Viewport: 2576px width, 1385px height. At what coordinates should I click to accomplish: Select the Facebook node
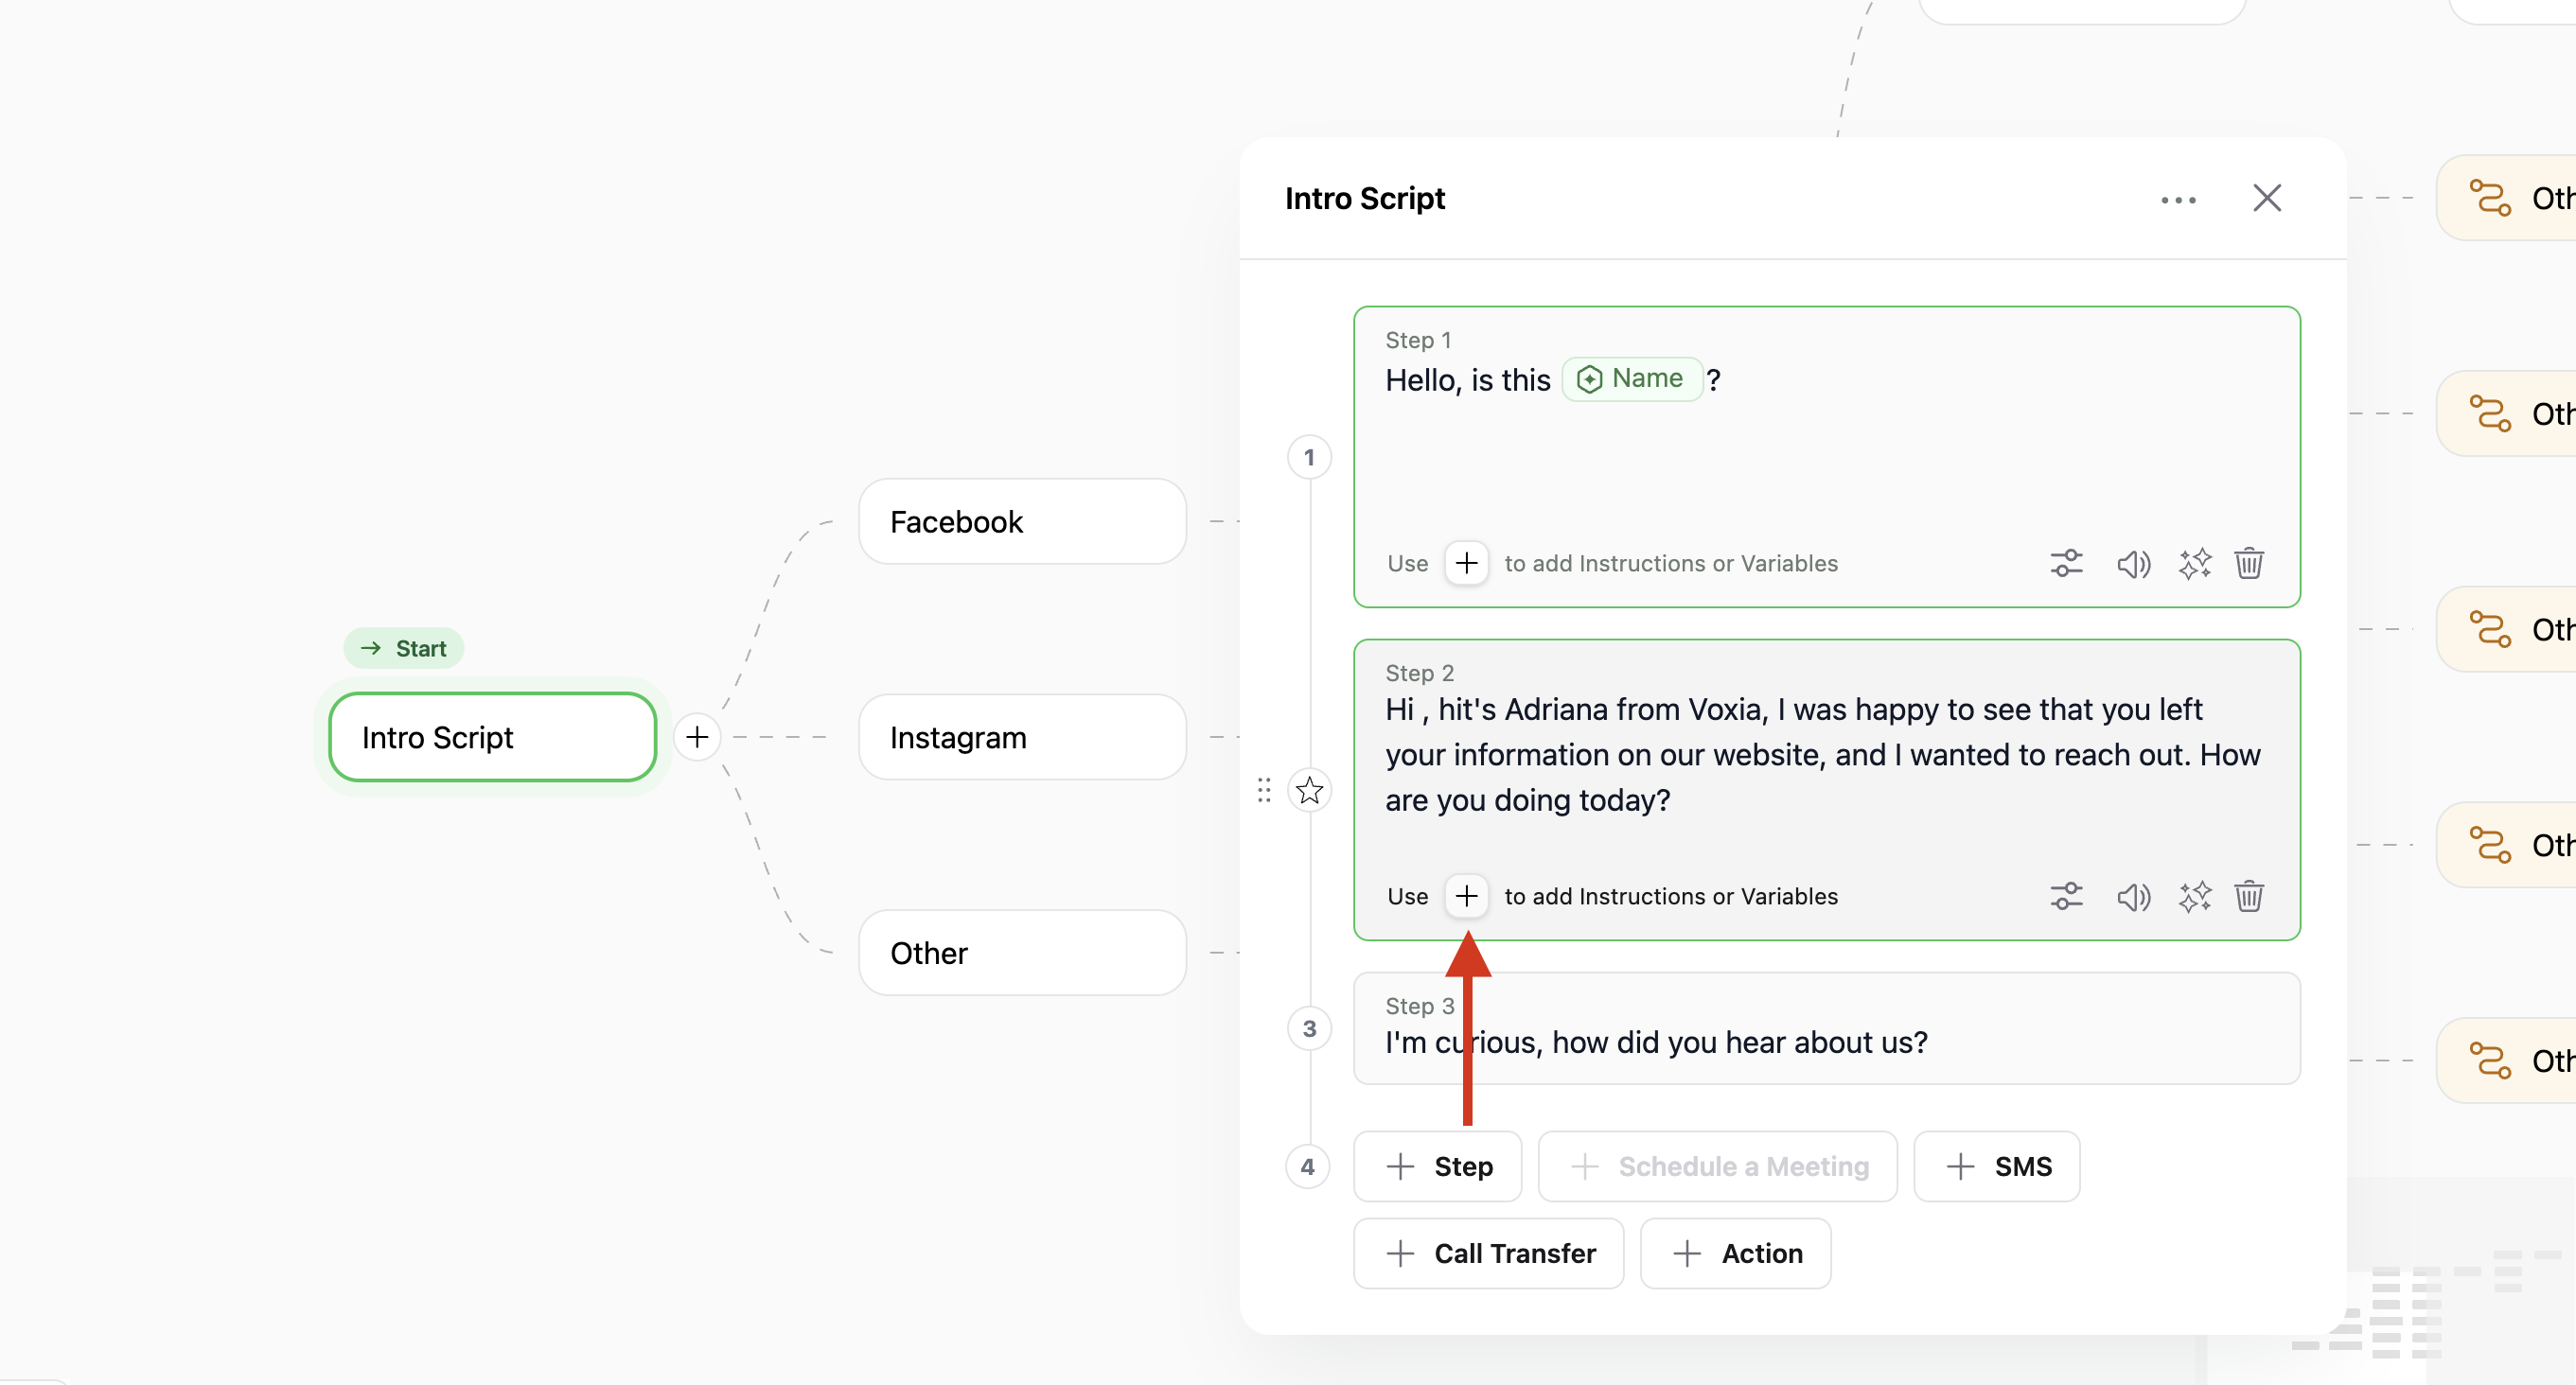1022,521
